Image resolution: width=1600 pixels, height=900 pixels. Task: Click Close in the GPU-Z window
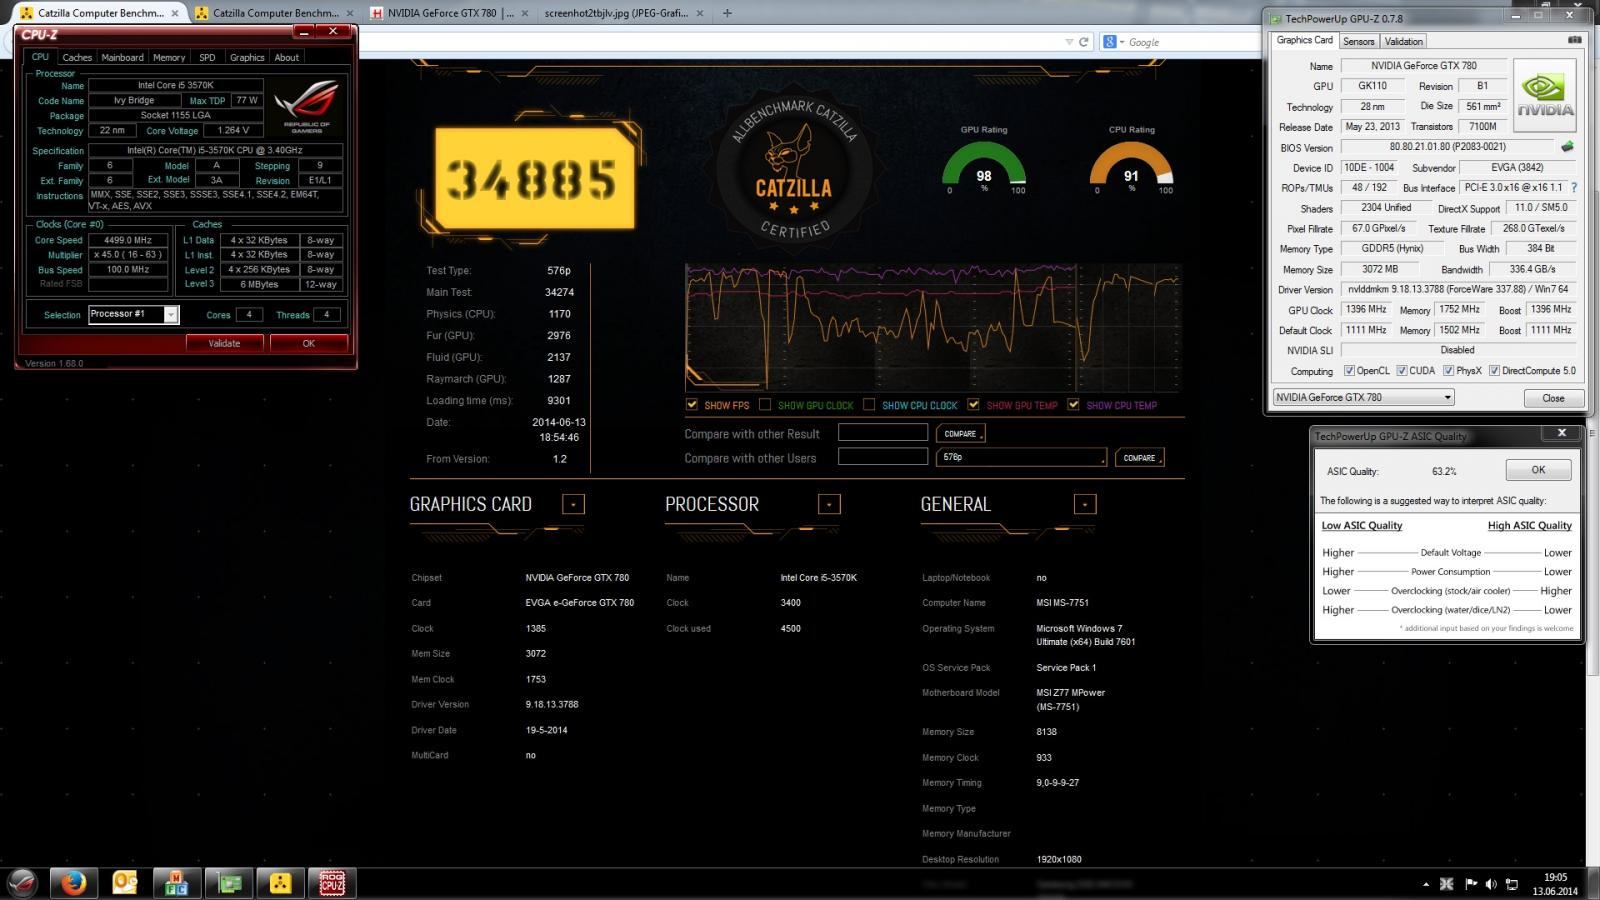[x=1553, y=398]
